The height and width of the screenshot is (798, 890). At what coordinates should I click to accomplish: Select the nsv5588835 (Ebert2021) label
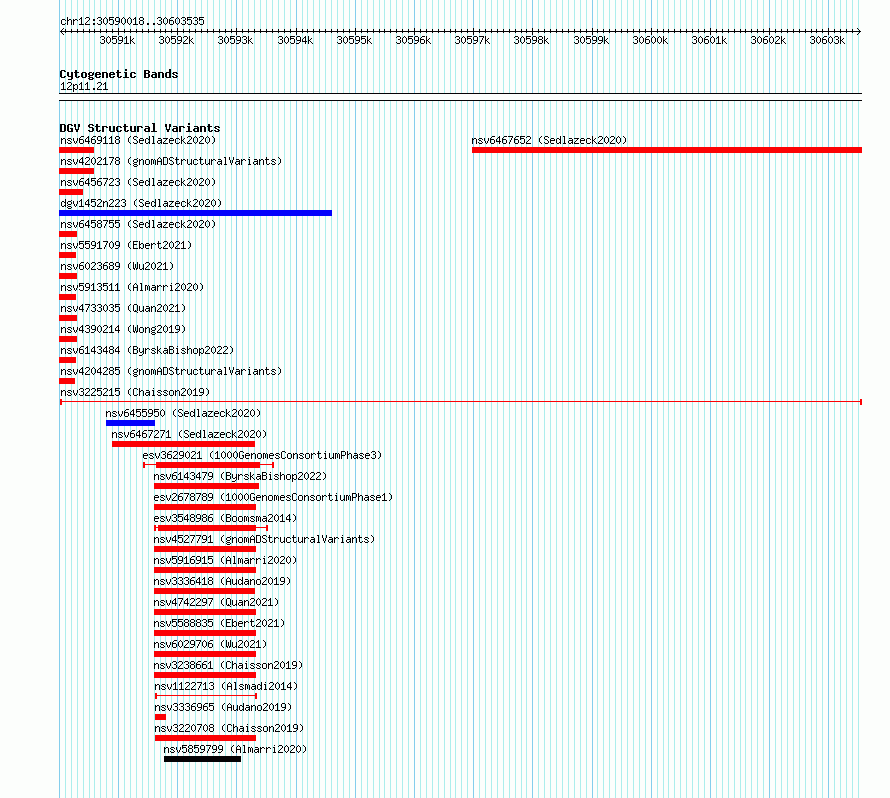[x=219, y=623]
